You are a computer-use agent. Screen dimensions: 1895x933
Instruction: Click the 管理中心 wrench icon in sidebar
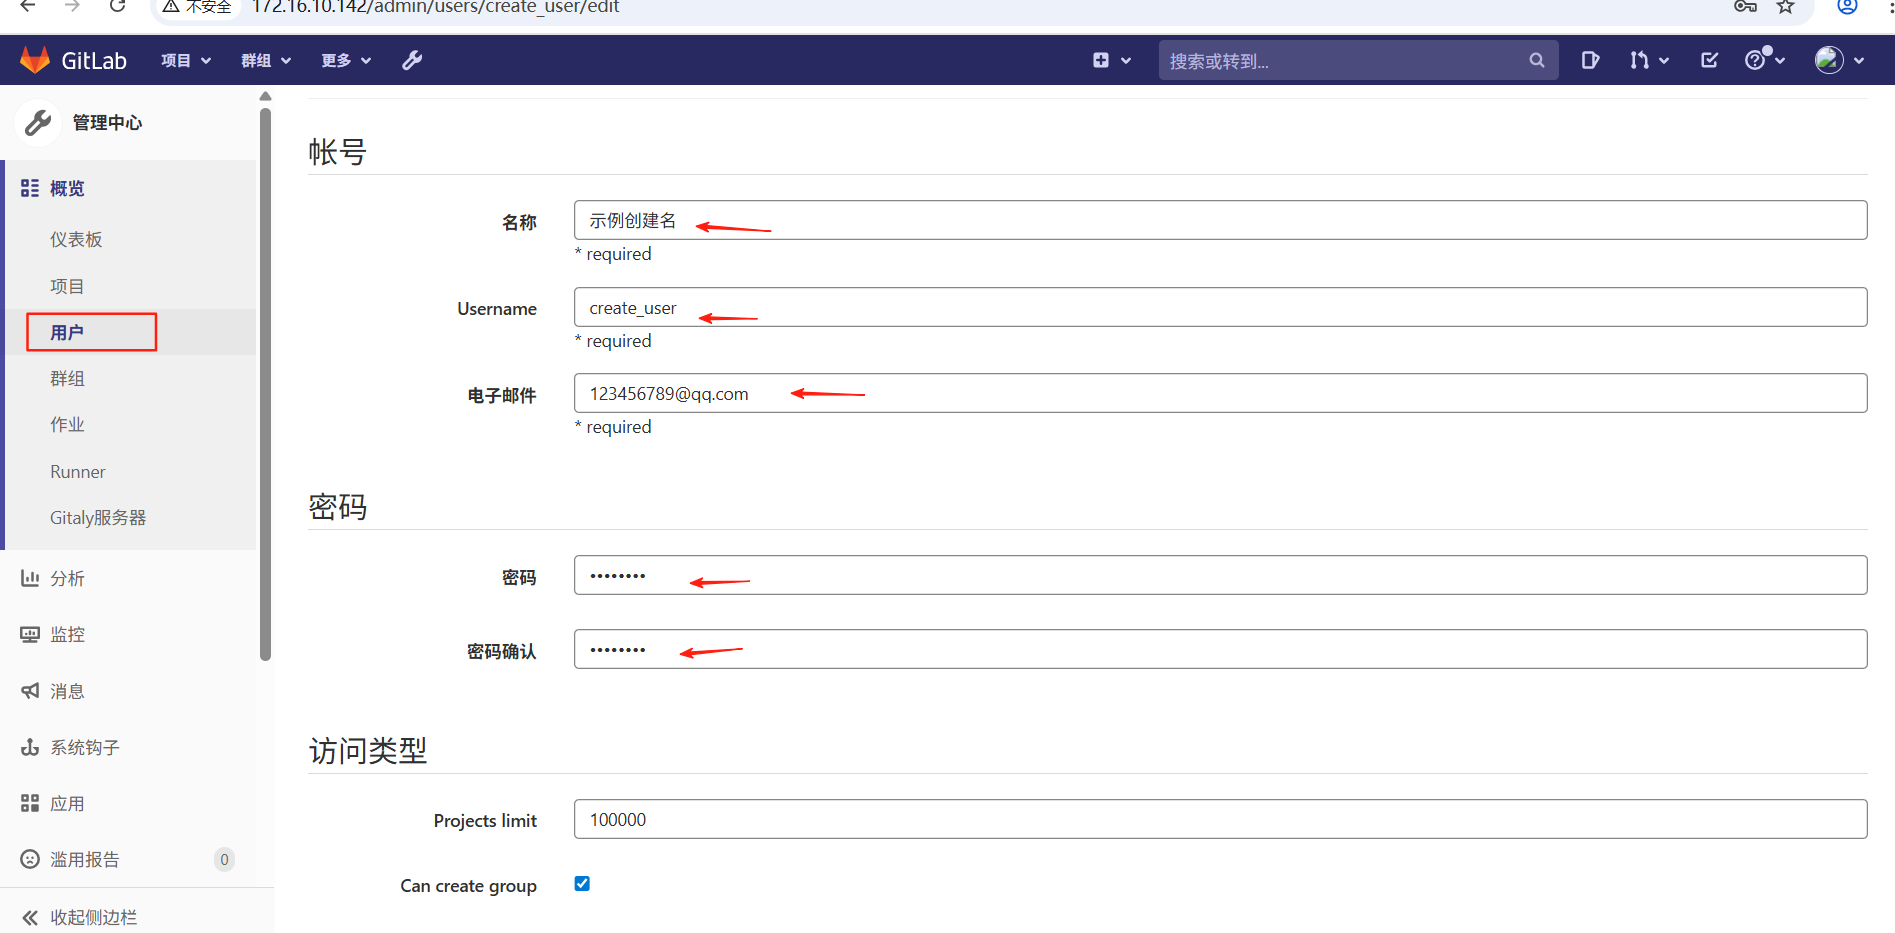tap(38, 122)
